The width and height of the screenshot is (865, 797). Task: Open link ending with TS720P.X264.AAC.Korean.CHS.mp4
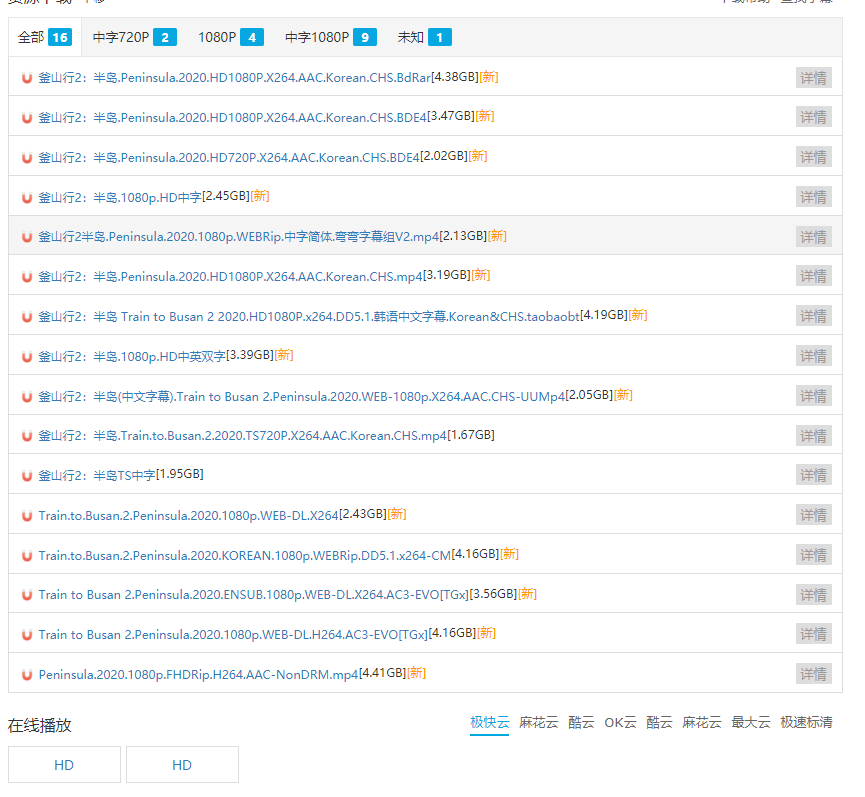pyautogui.click(x=242, y=436)
